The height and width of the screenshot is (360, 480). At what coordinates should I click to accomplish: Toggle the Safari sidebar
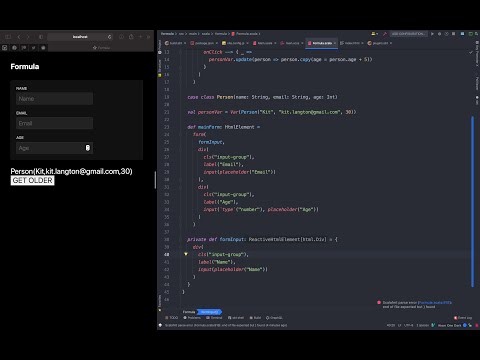8,37
